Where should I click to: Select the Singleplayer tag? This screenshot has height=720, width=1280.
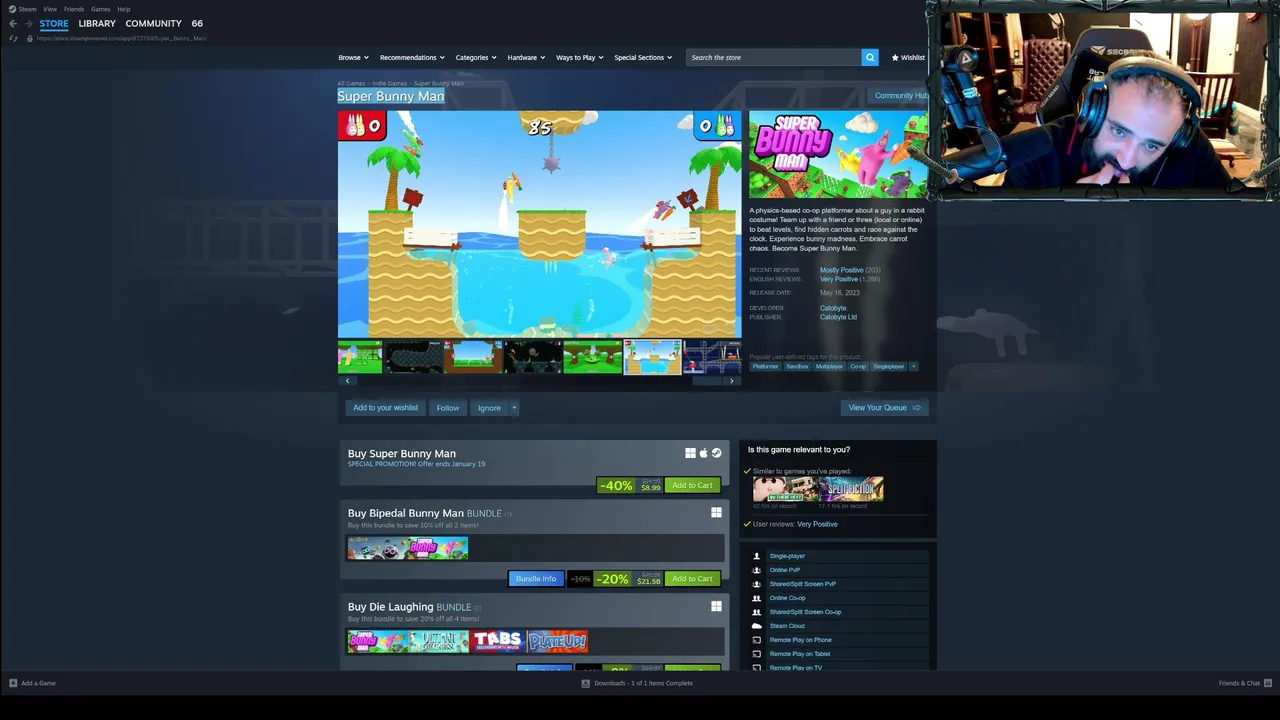tap(888, 366)
